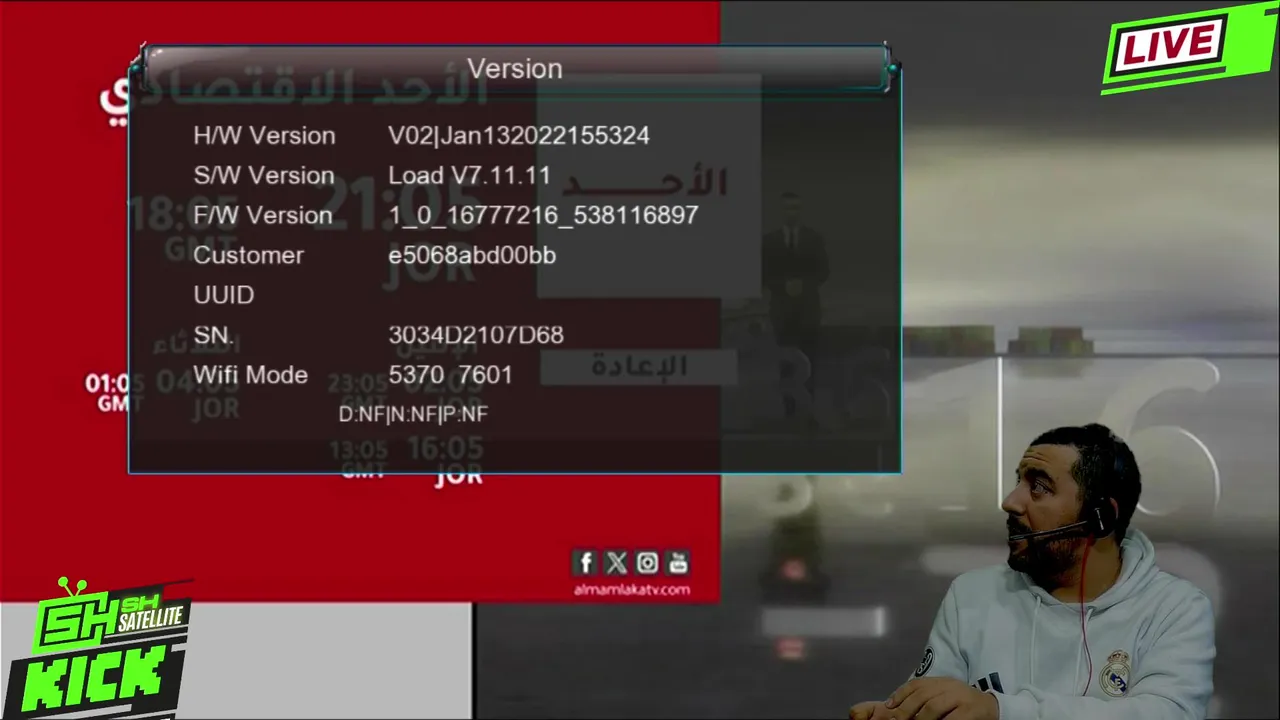The height and width of the screenshot is (720, 1280).
Task: Select the SN. label
Action: (213, 335)
